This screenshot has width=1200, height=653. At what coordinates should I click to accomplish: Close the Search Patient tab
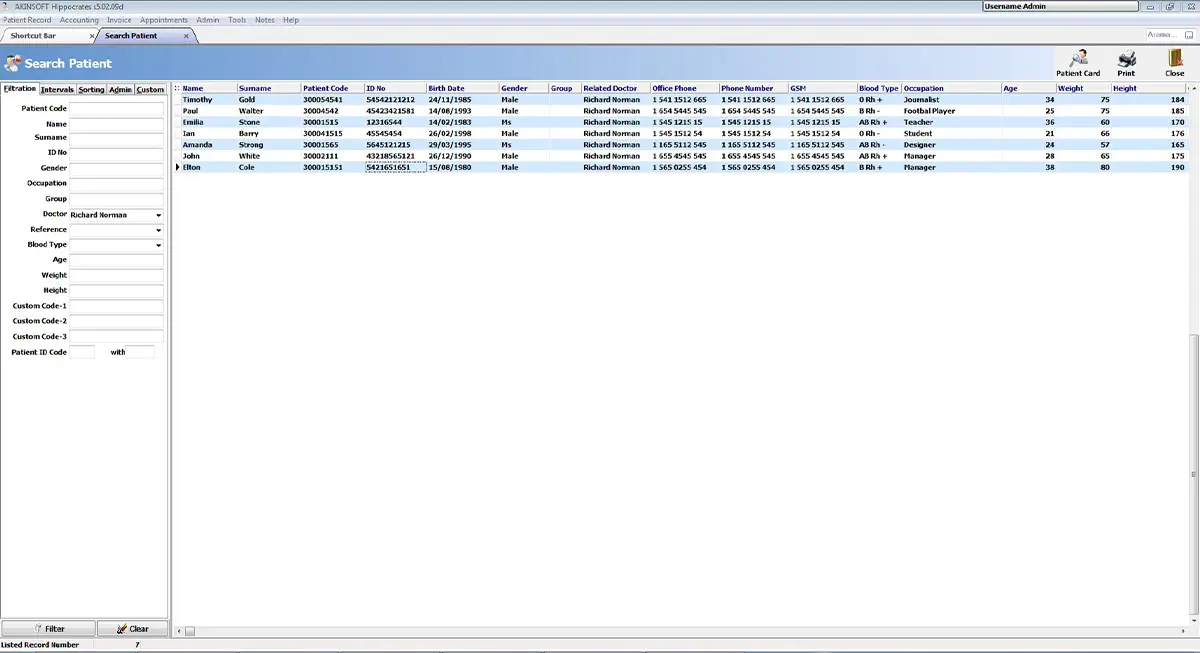point(186,36)
